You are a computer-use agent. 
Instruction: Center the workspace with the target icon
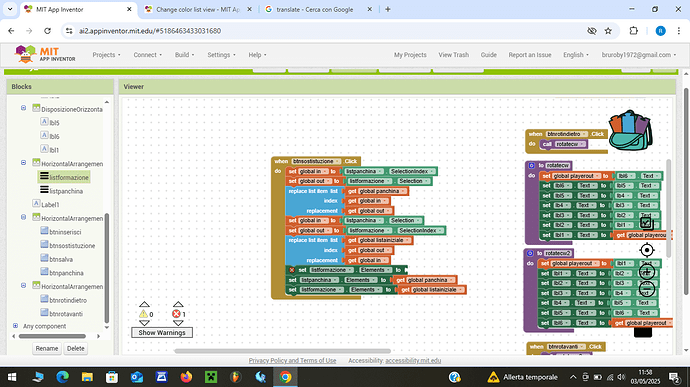(x=646, y=250)
